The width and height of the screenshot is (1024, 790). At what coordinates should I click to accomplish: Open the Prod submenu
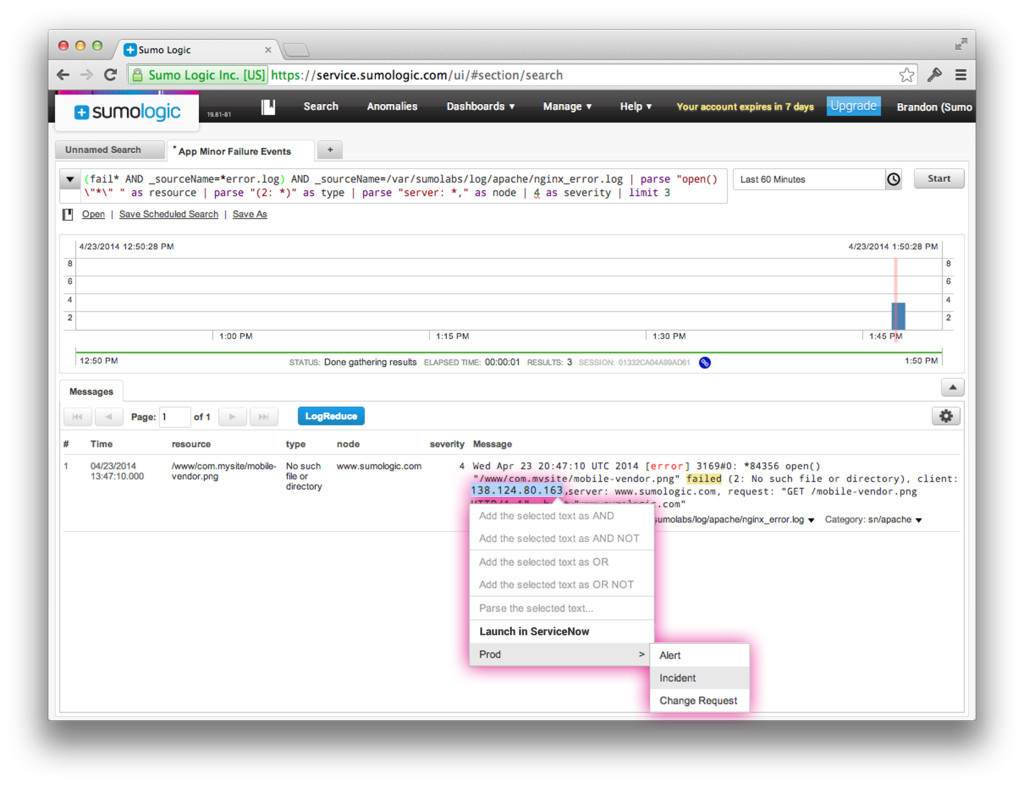(x=562, y=654)
